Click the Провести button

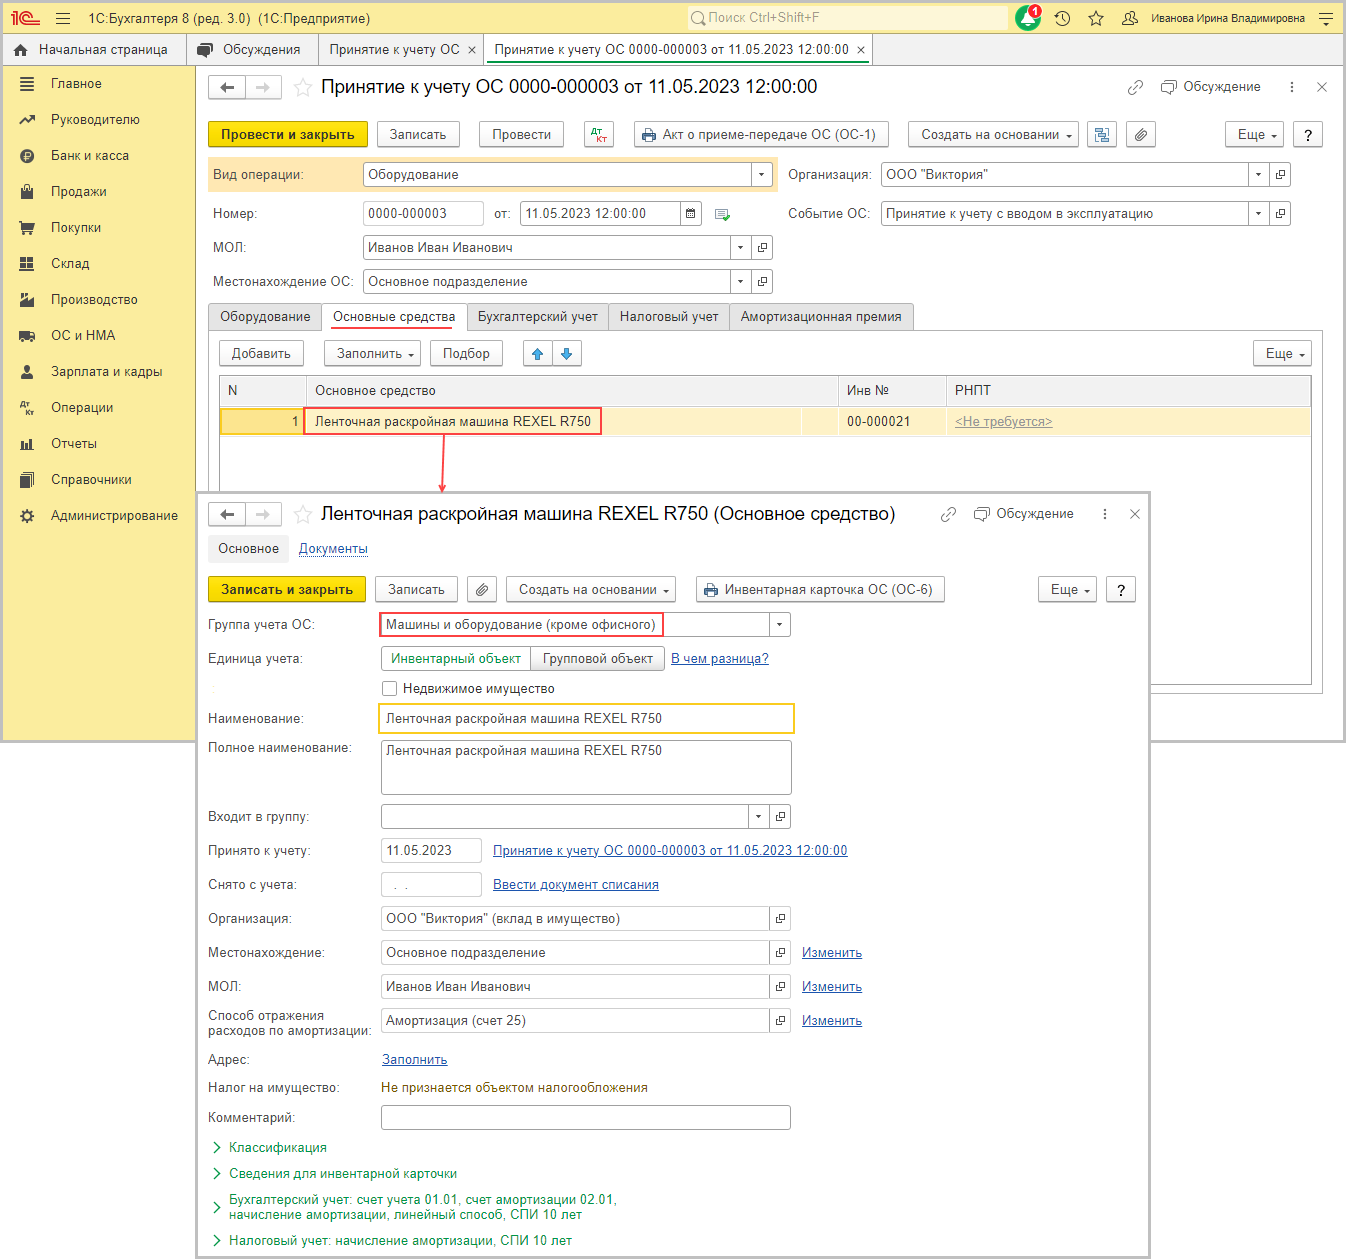(x=522, y=135)
